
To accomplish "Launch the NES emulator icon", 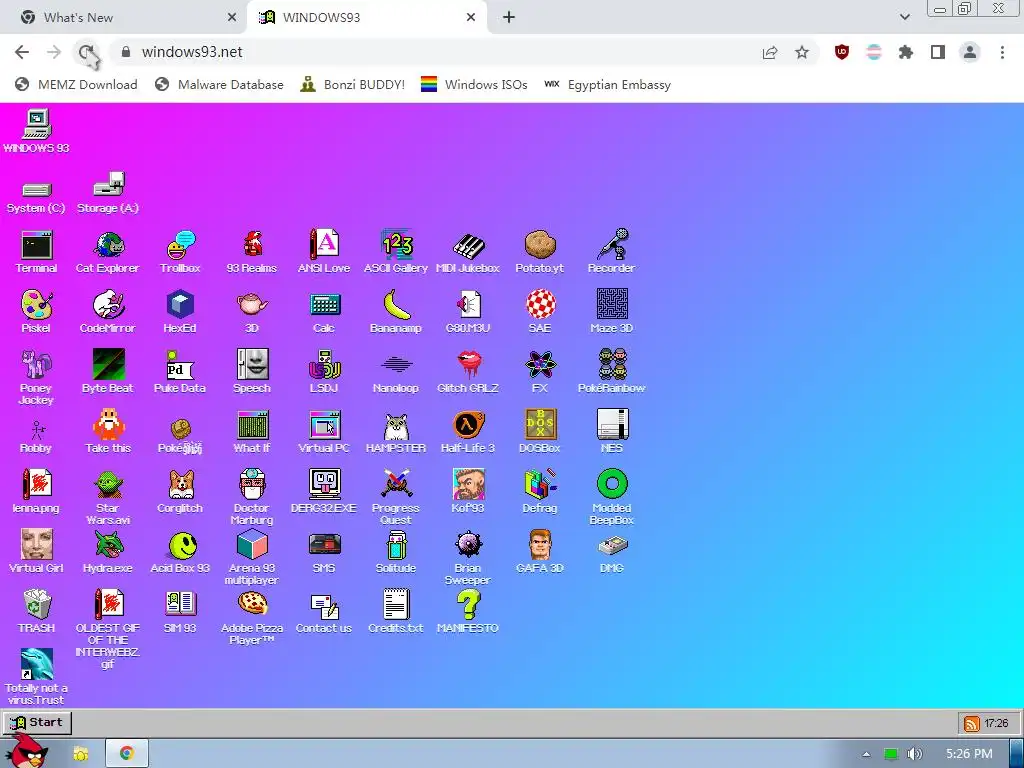I will [612, 432].
